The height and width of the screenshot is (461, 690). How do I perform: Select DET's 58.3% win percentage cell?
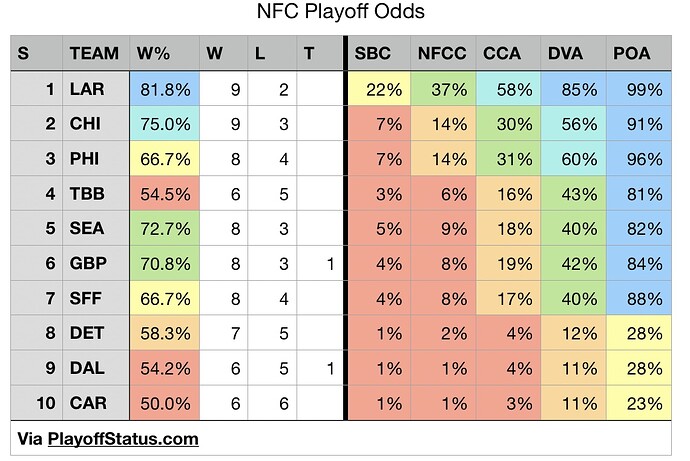coord(164,335)
